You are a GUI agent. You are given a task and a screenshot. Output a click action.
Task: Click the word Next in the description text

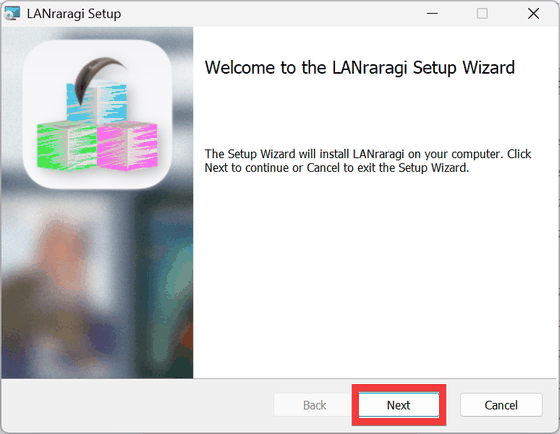216,168
